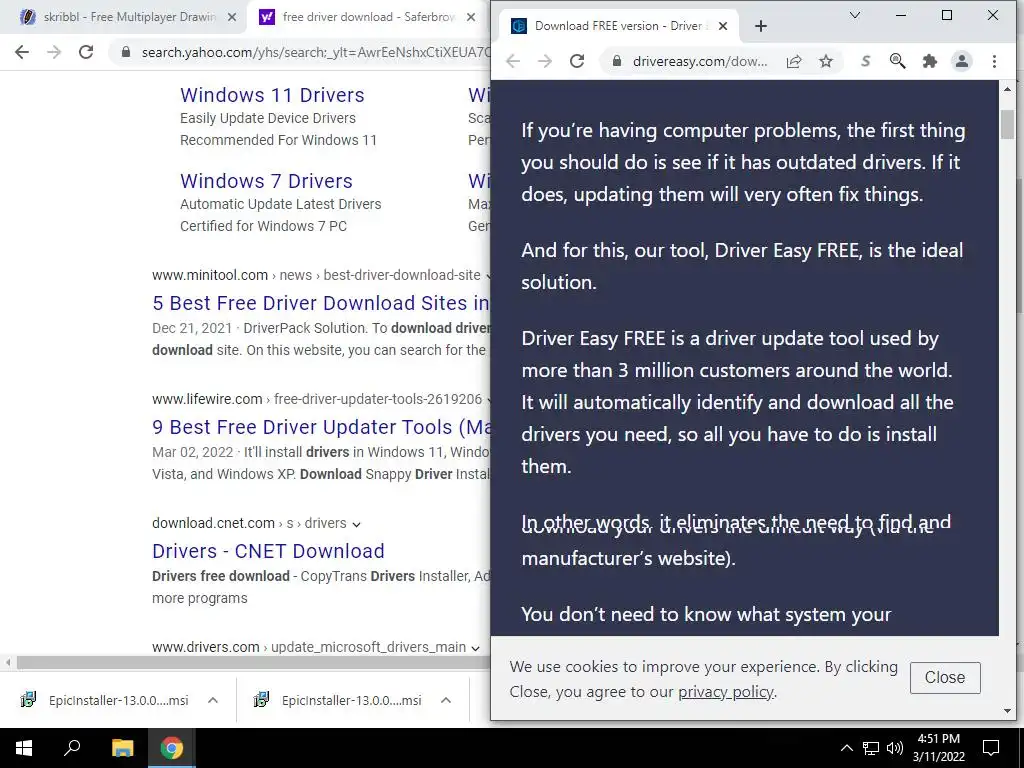Viewport: 1024px width, 768px height.
Task: Close the skribbl tab
Action: (232, 17)
